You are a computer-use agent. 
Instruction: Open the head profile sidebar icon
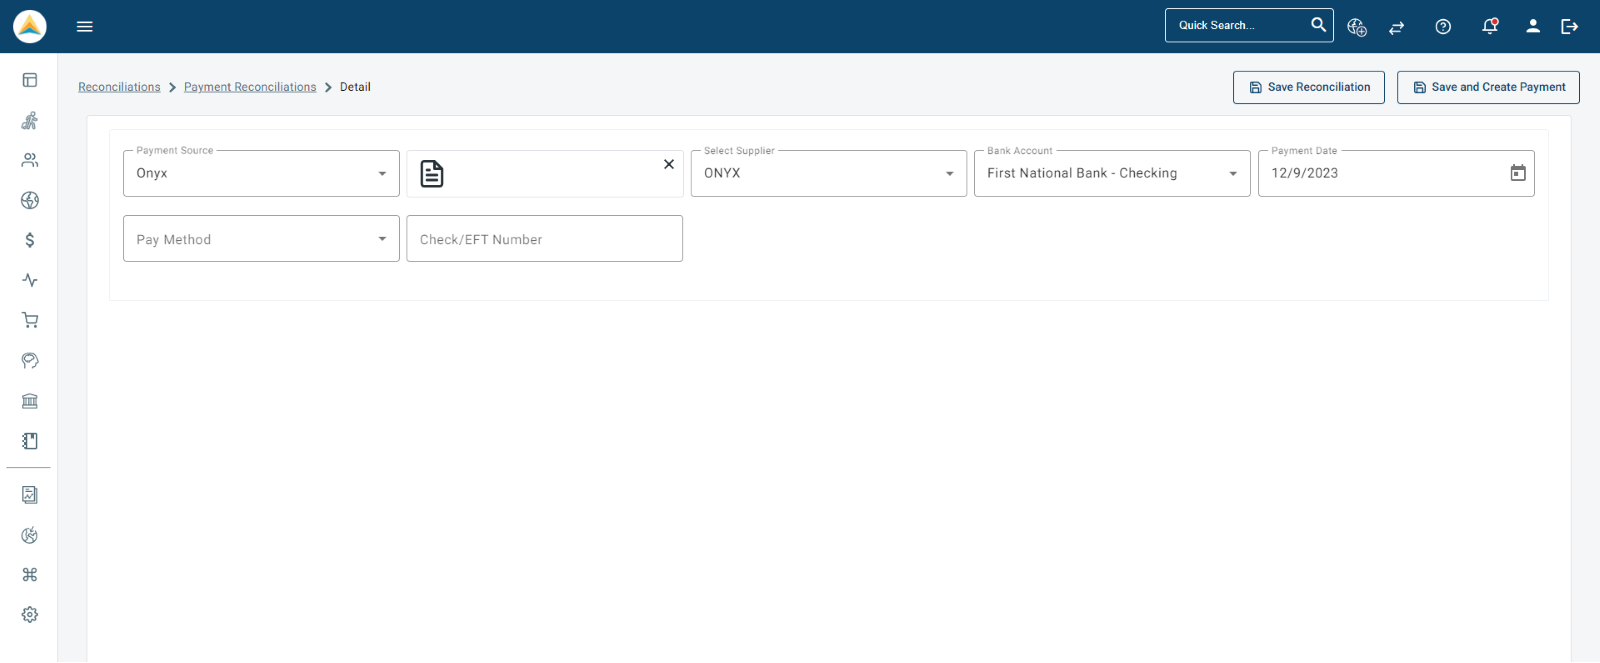[x=30, y=360]
